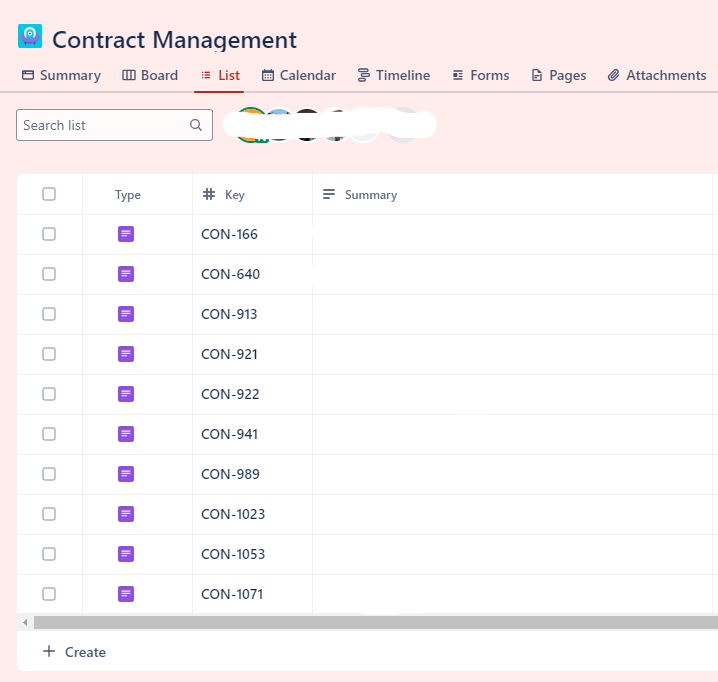
Task: Click the task type icon for CON-1071
Action: point(126,594)
